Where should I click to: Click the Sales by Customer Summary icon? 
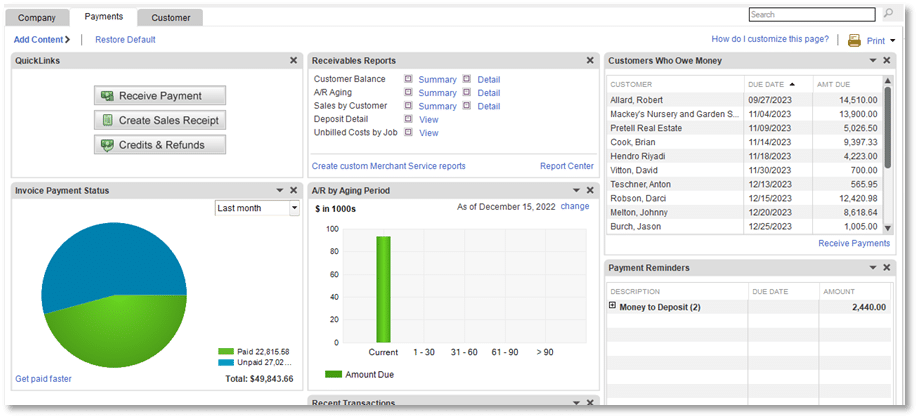coord(408,106)
